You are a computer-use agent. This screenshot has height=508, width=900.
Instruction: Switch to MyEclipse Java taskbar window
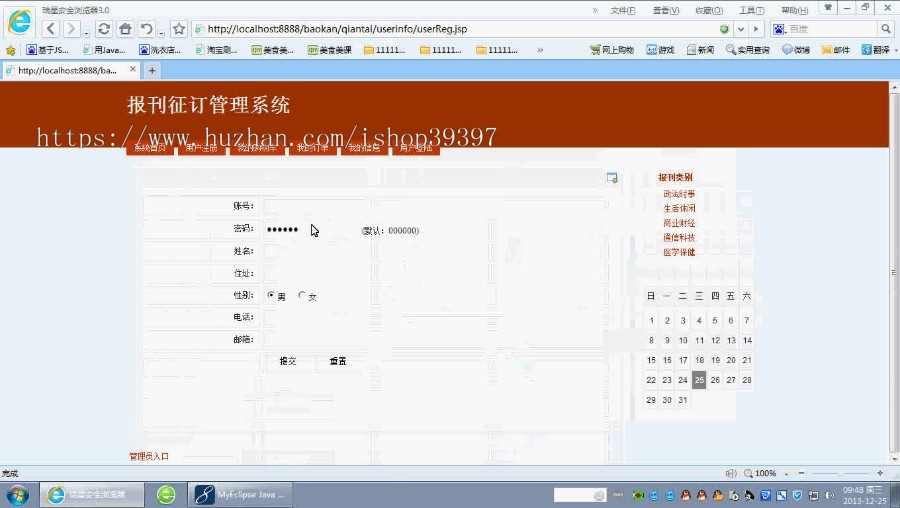(240, 494)
